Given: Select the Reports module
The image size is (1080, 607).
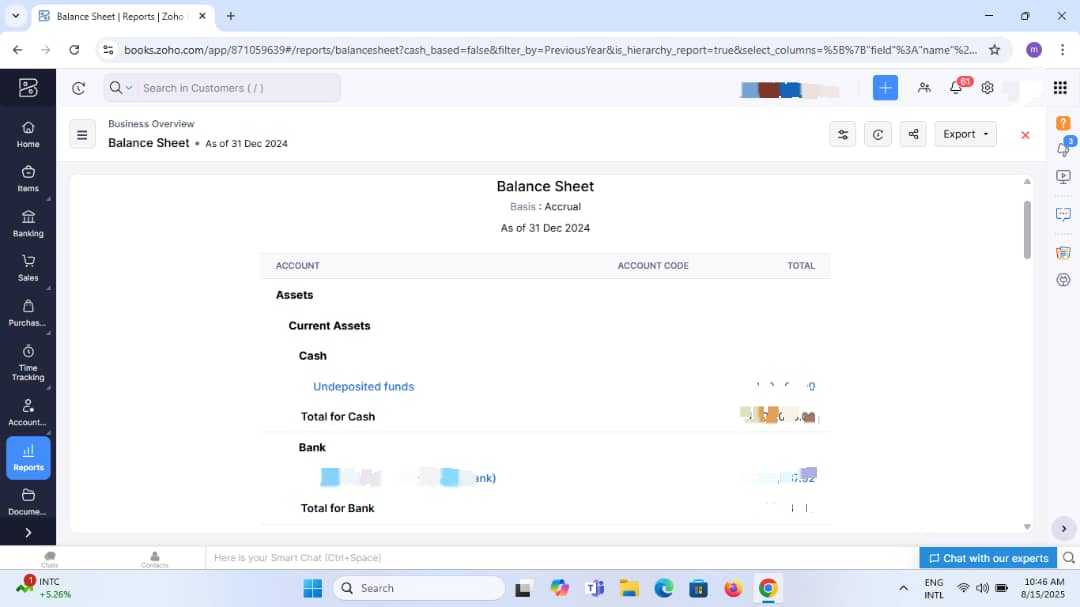Looking at the screenshot, I should [28, 457].
